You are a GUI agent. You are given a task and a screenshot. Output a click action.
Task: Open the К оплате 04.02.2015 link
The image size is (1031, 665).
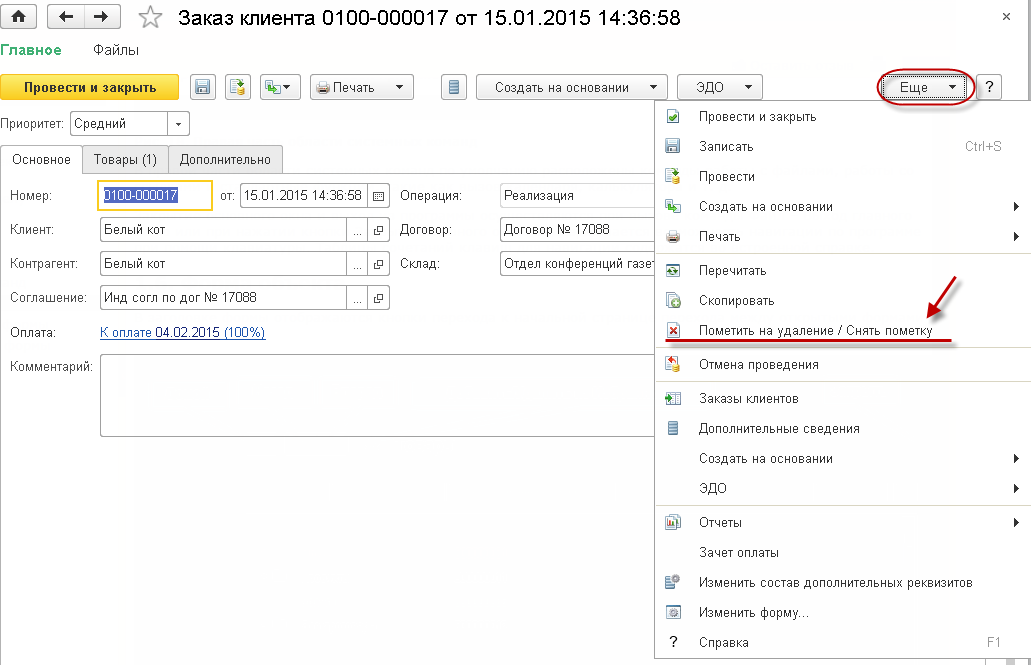coord(183,333)
